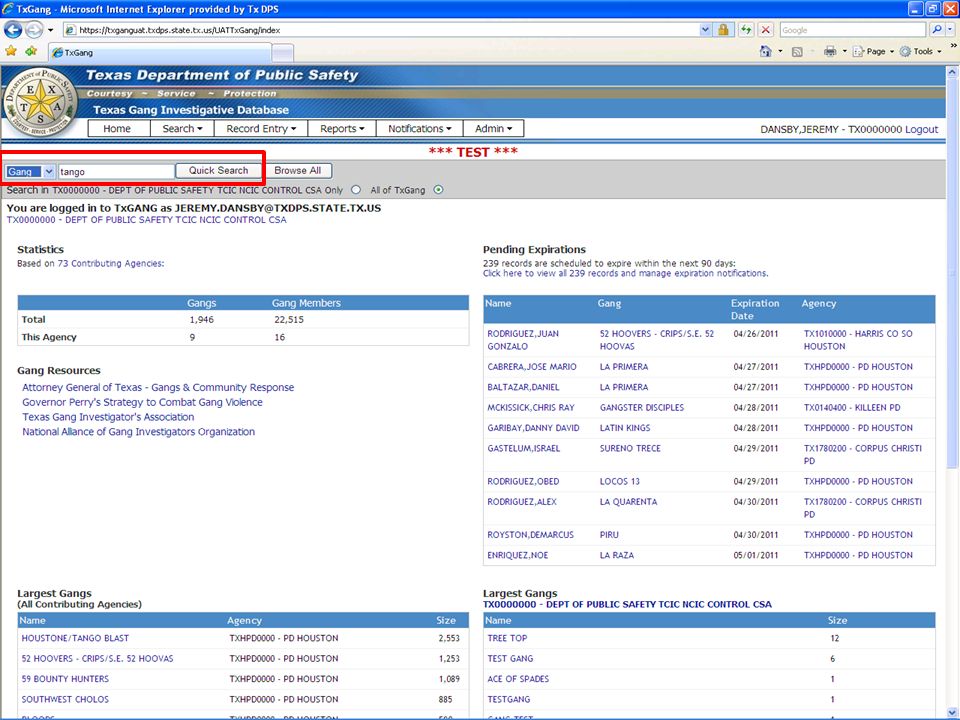Click agency link under logged-in message

[146, 220]
